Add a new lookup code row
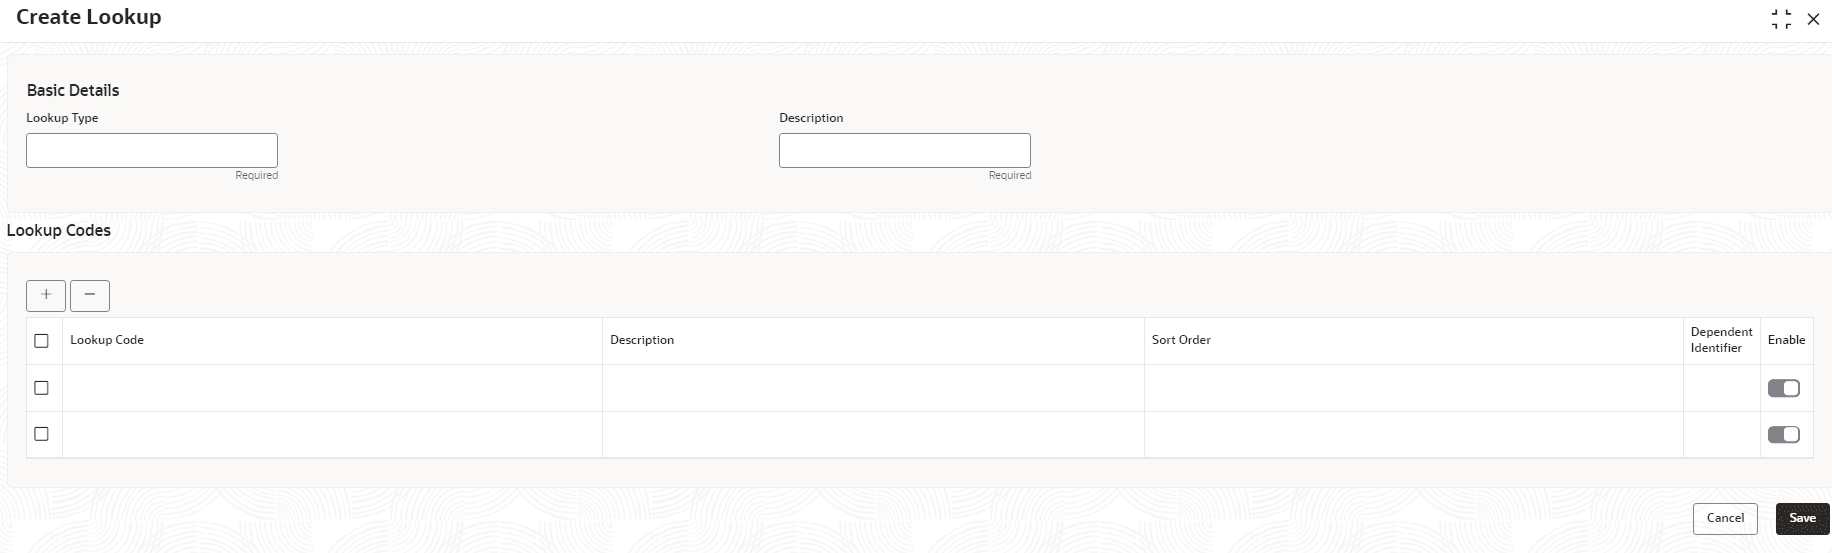Image resolution: width=1832 pixels, height=553 pixels. point(46,295)
